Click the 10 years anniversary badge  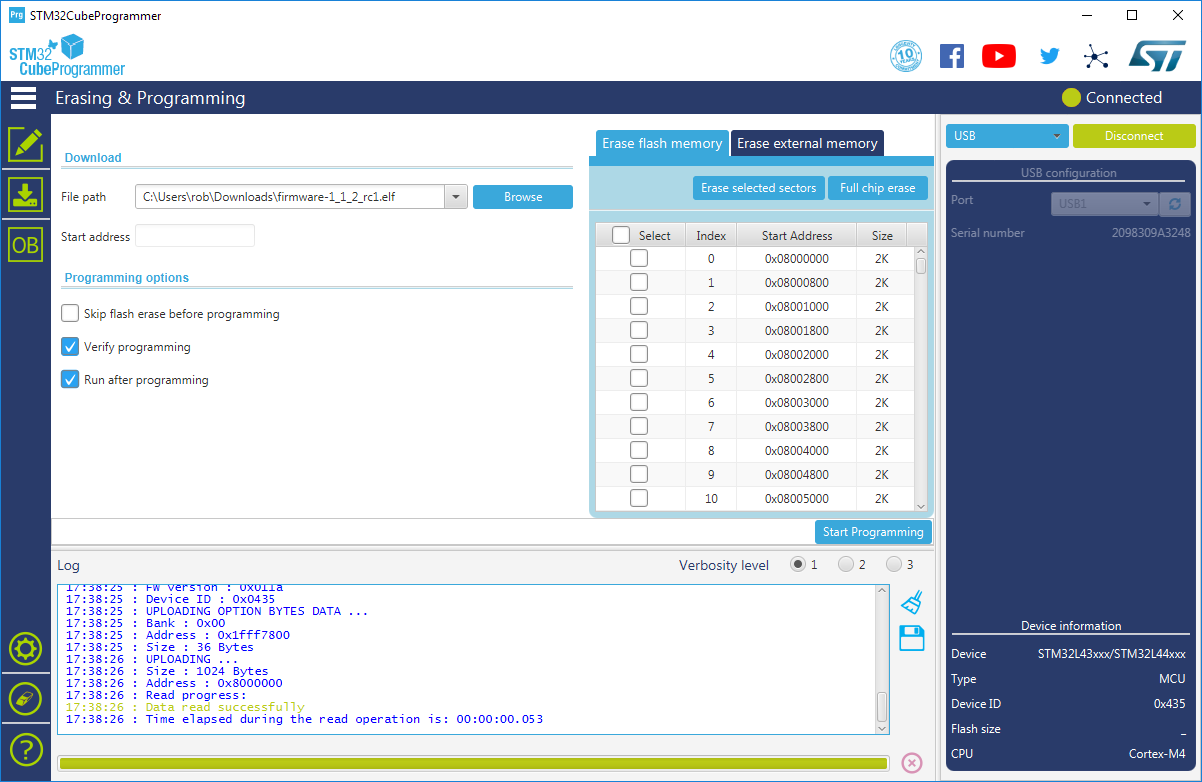coord(906,56)
